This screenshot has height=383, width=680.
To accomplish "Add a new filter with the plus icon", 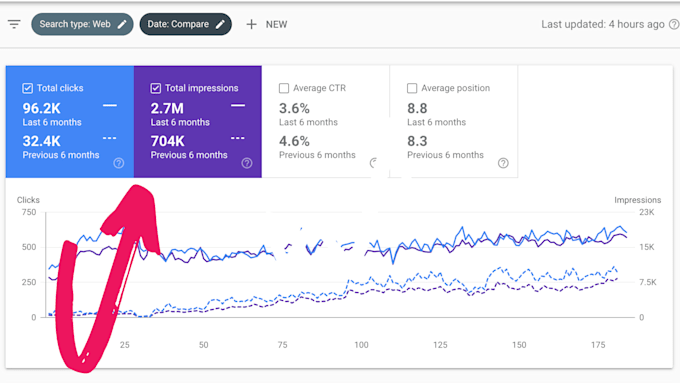I will tap(251, 24).
